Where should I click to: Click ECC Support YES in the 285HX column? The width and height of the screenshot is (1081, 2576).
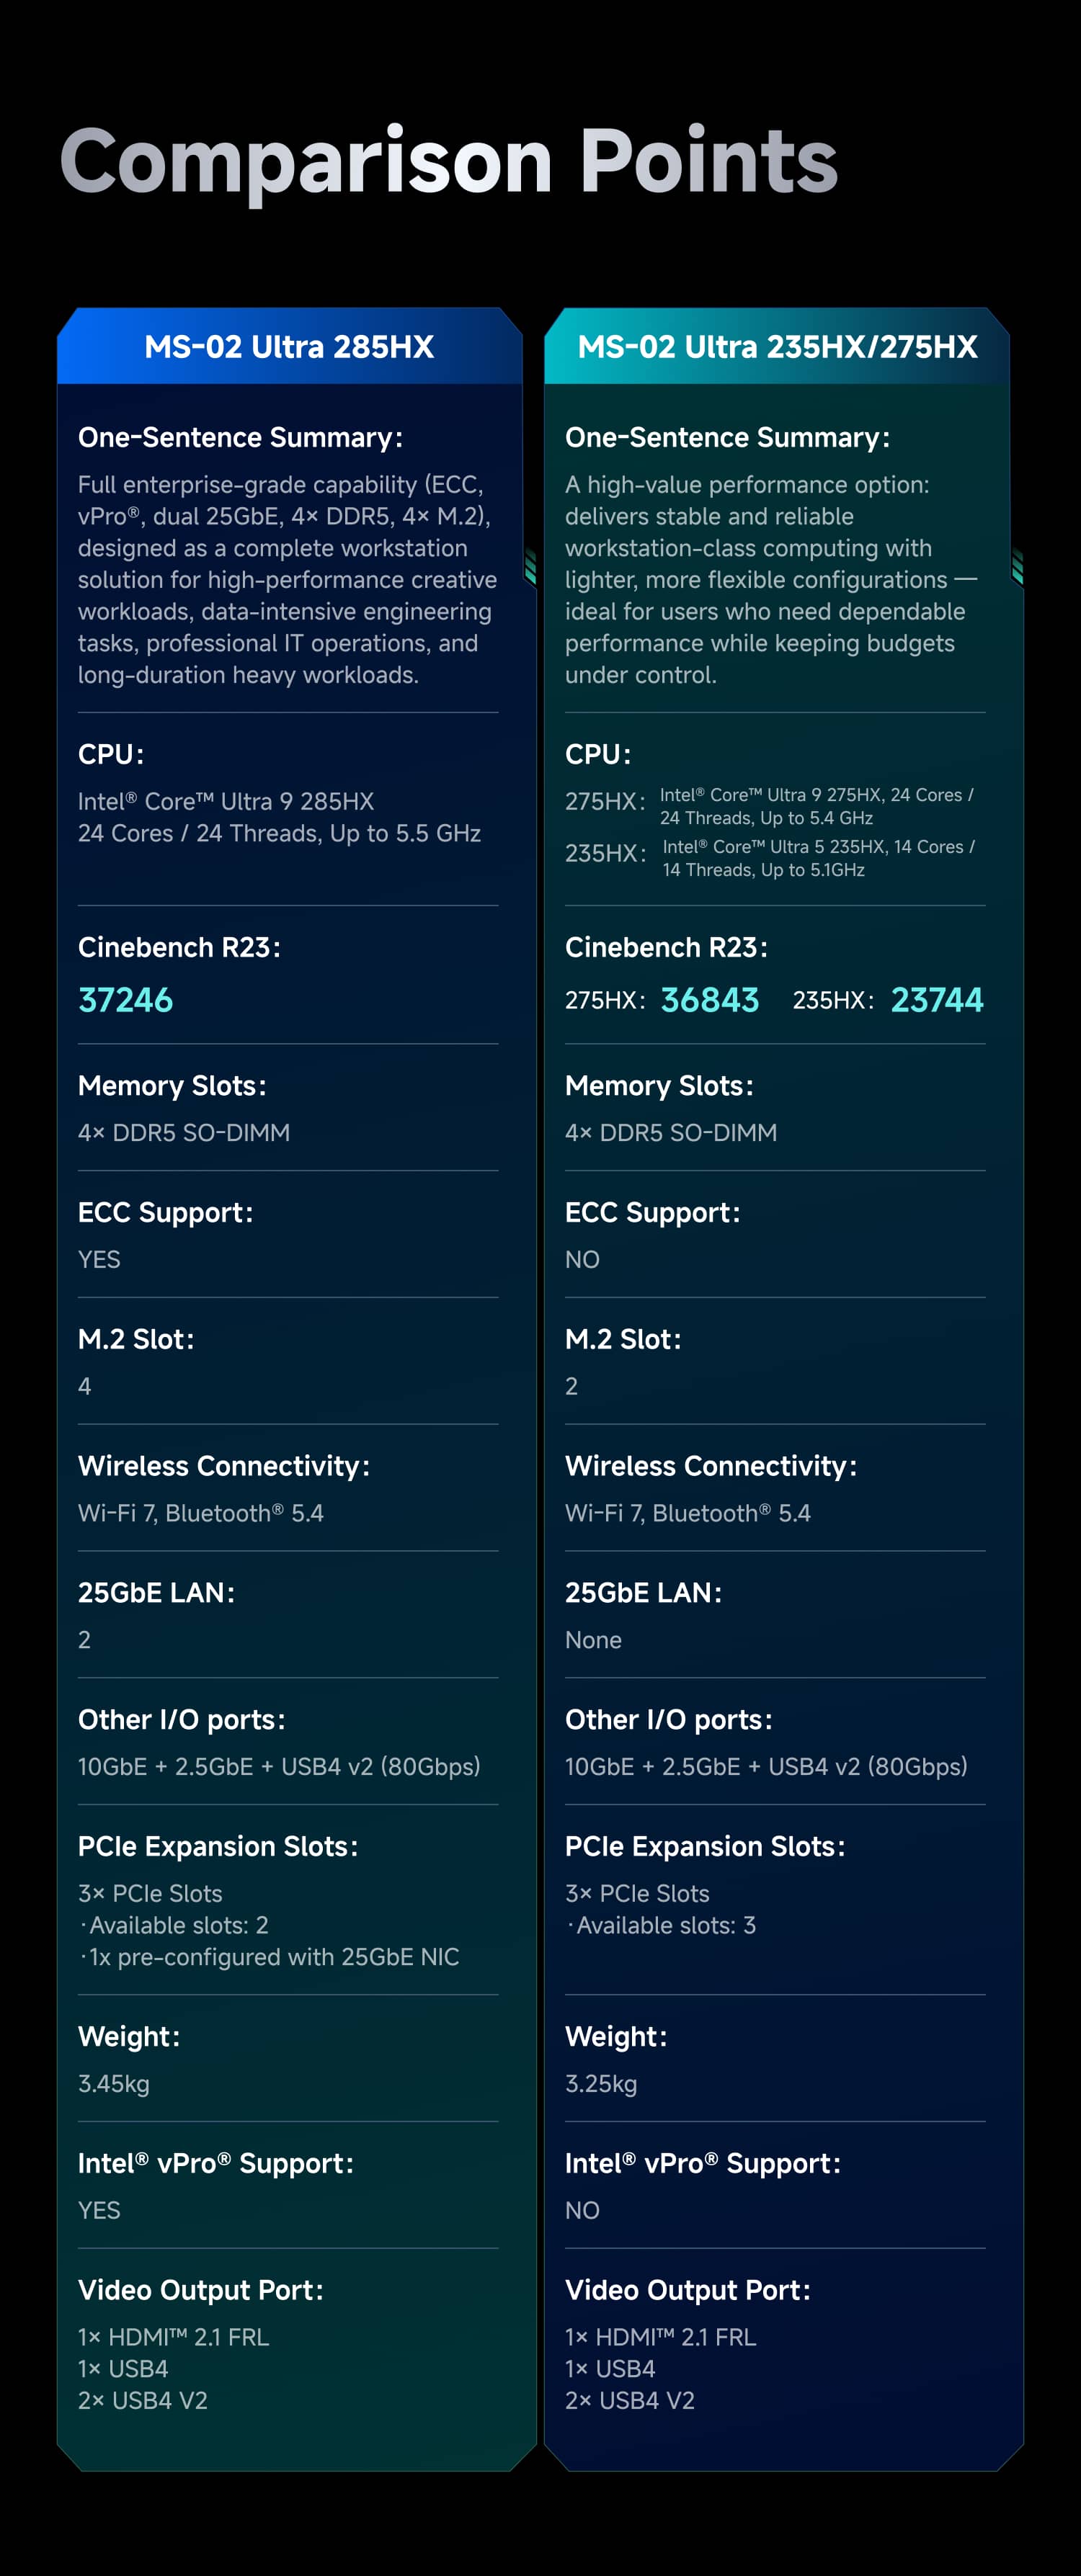(99, 1260)
